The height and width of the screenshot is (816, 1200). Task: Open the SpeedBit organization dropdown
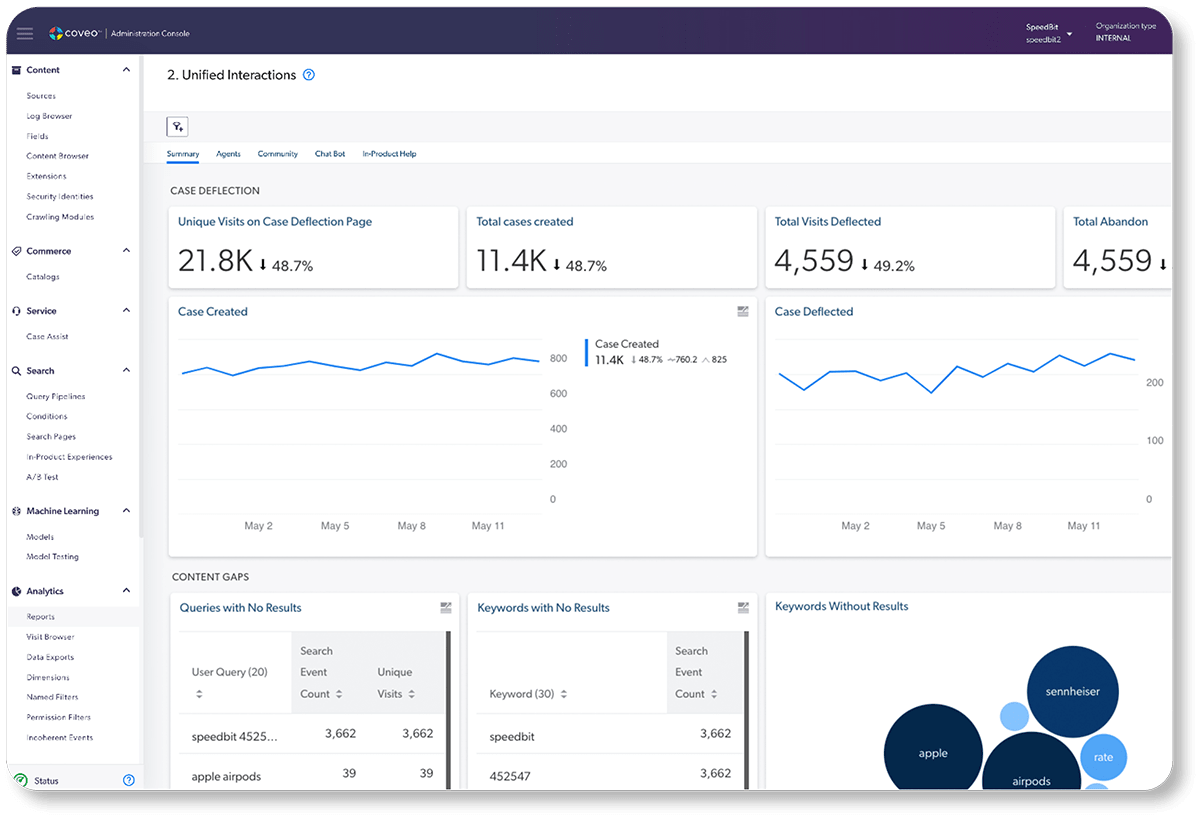point(1069,33)
